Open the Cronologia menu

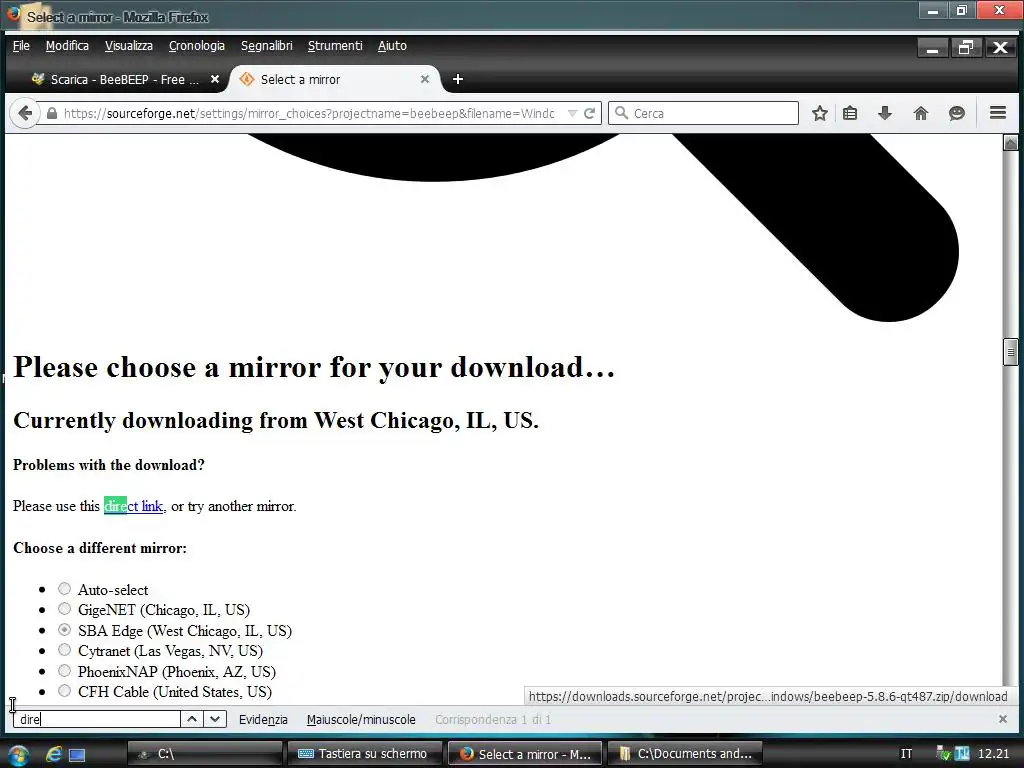pyautogui.click(x=197, y=46)
